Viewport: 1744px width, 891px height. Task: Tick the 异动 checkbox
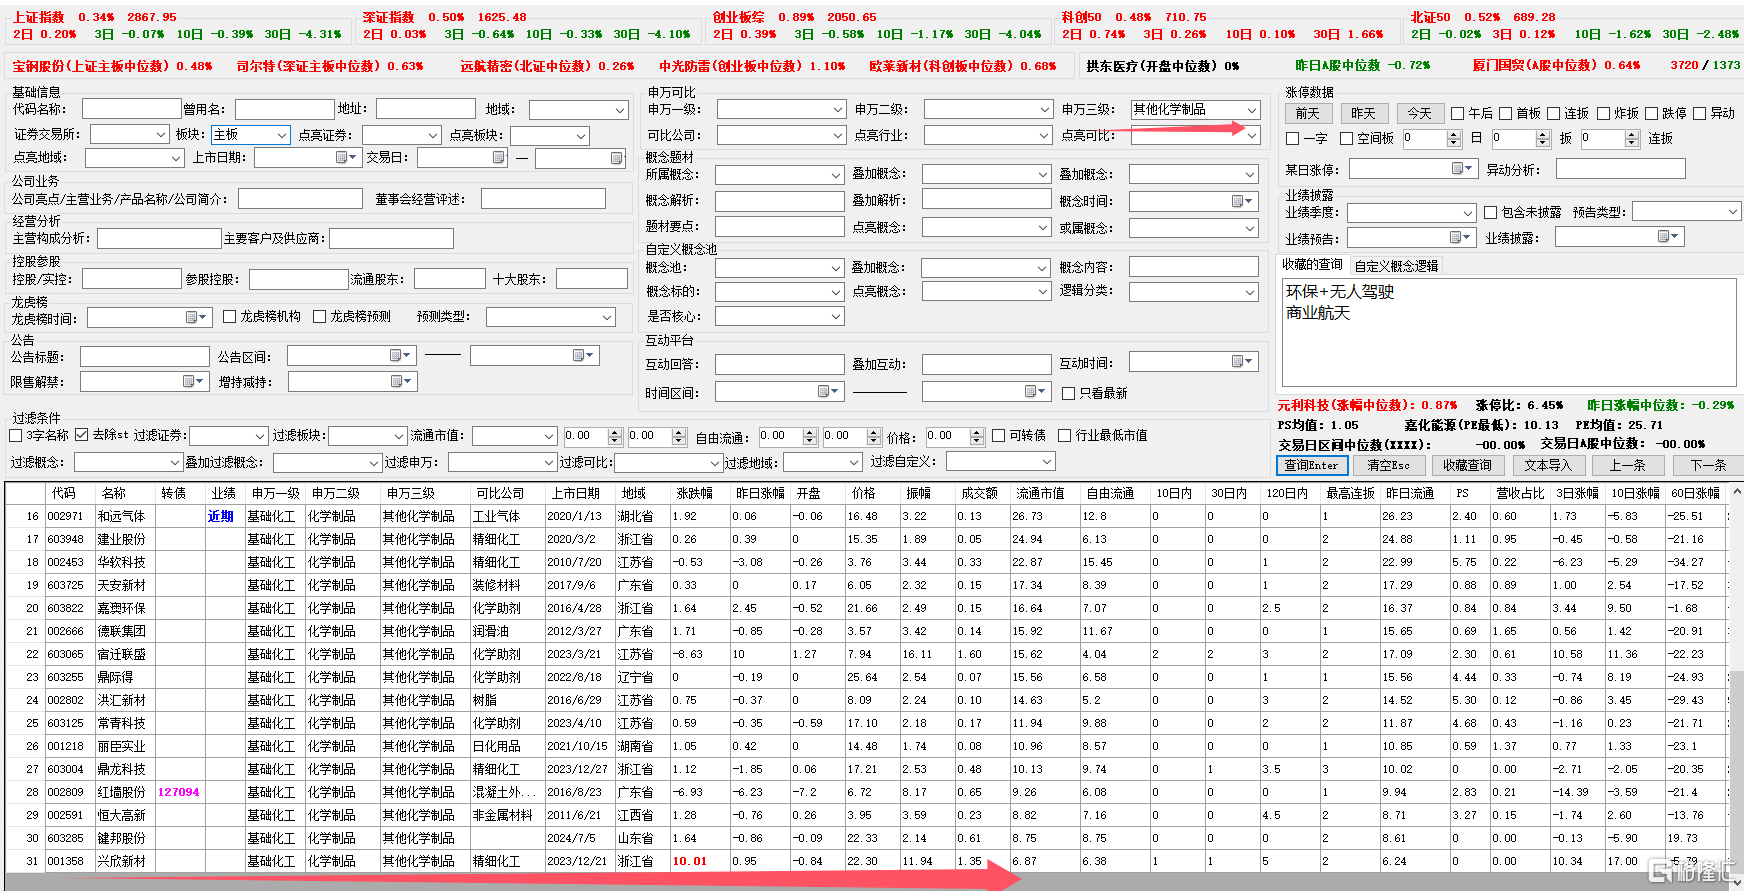coord(1700,113)
